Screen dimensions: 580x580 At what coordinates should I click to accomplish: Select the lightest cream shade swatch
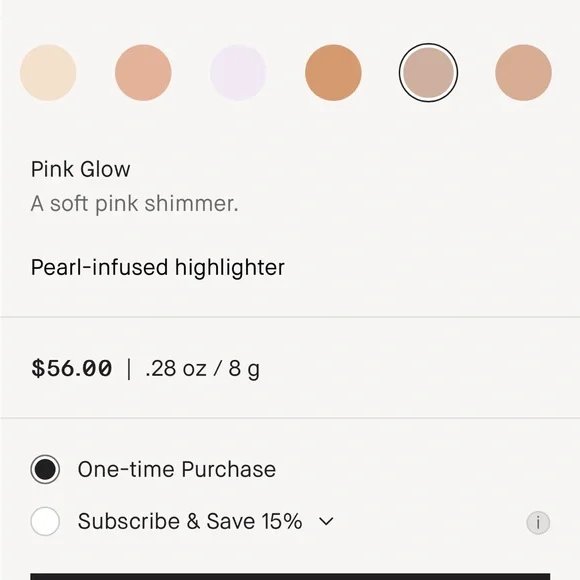pos(48,72)
